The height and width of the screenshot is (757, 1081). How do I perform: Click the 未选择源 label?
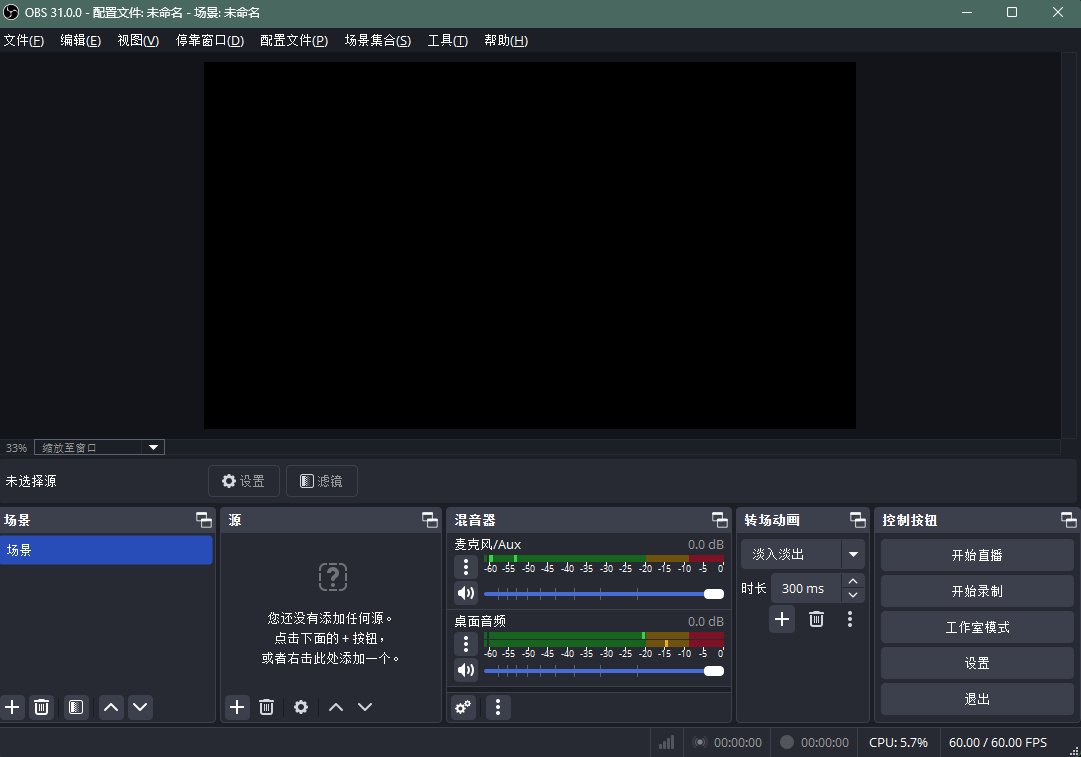click(31, 481)
